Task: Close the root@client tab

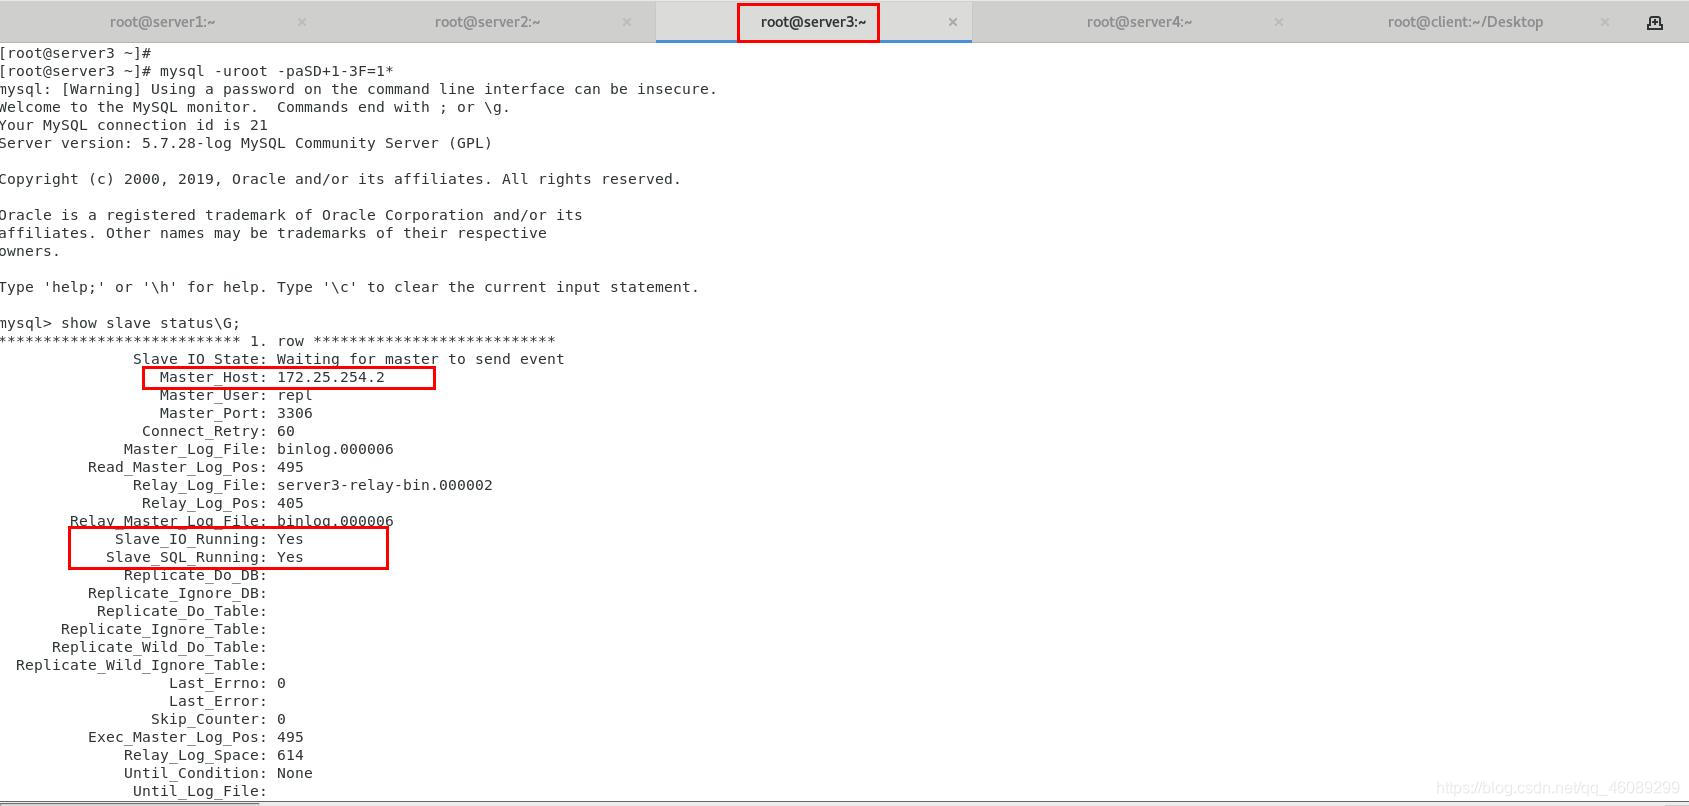Action: 1605,22
